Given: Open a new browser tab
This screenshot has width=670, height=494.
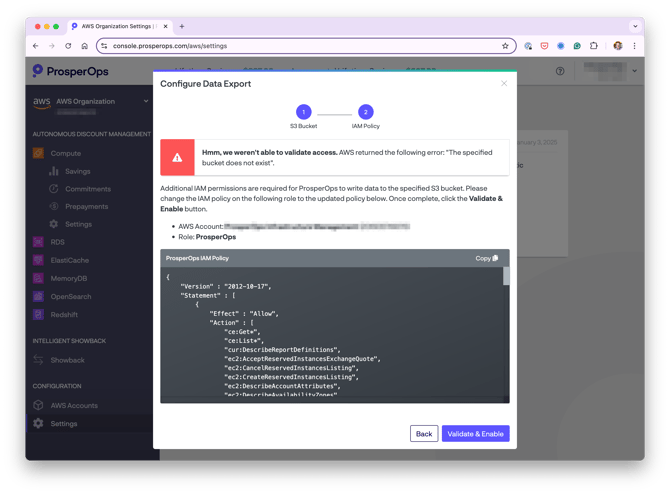Looking at the screenshot, I should 182,26.
